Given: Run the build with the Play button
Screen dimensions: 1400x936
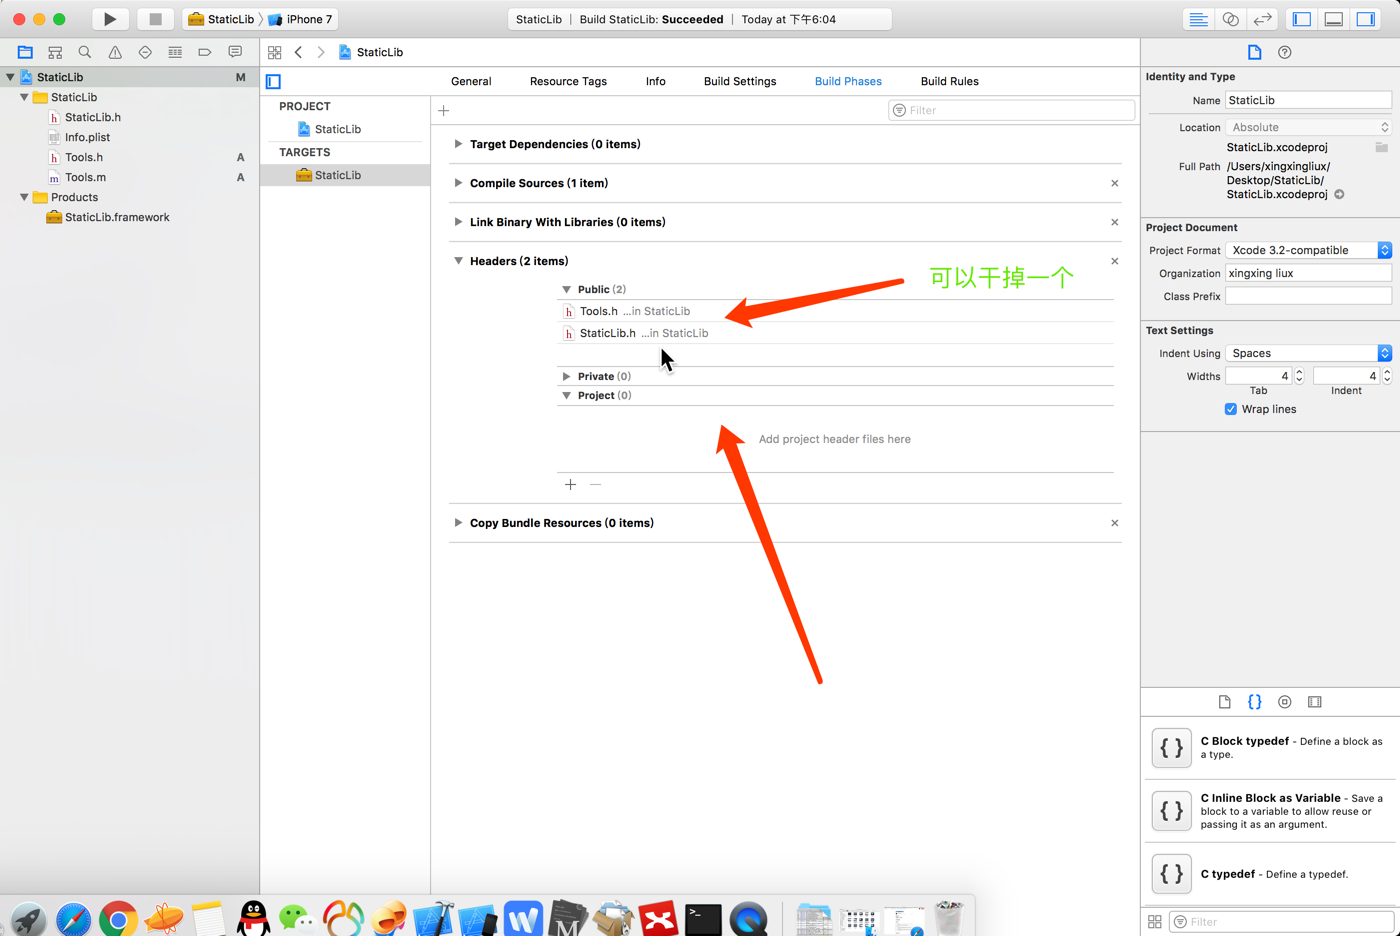Looking at the screenshot, I should 110,19.
